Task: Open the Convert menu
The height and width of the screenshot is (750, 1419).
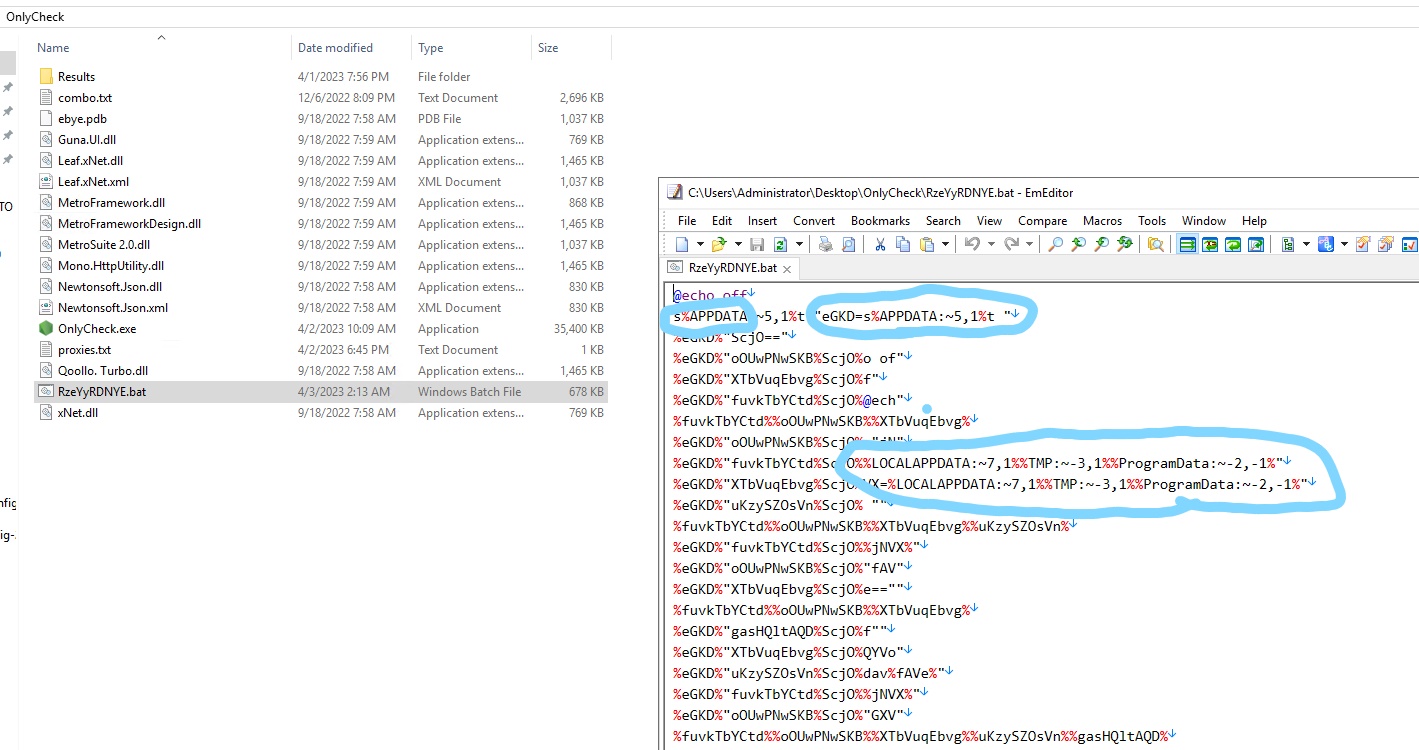Action: [814, 220]
